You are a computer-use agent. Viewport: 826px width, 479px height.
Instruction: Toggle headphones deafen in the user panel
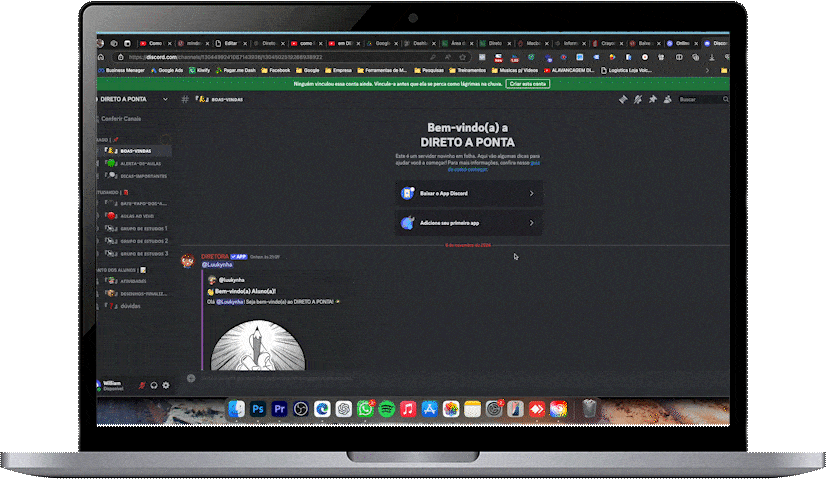coord(154,384)
